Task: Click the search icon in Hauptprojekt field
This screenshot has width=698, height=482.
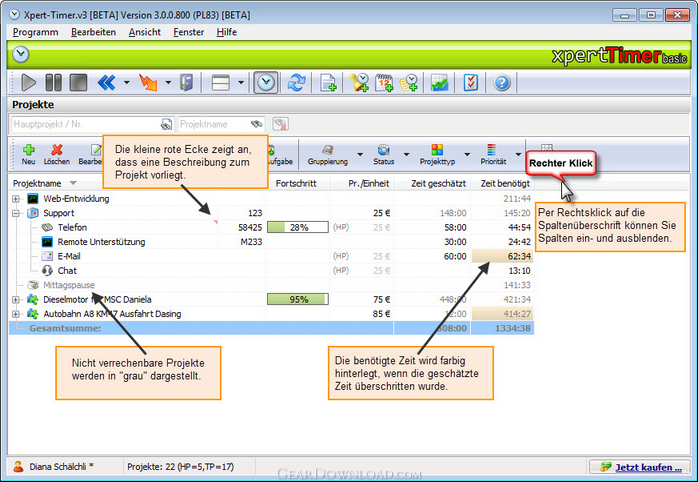Action: [166, 125]
